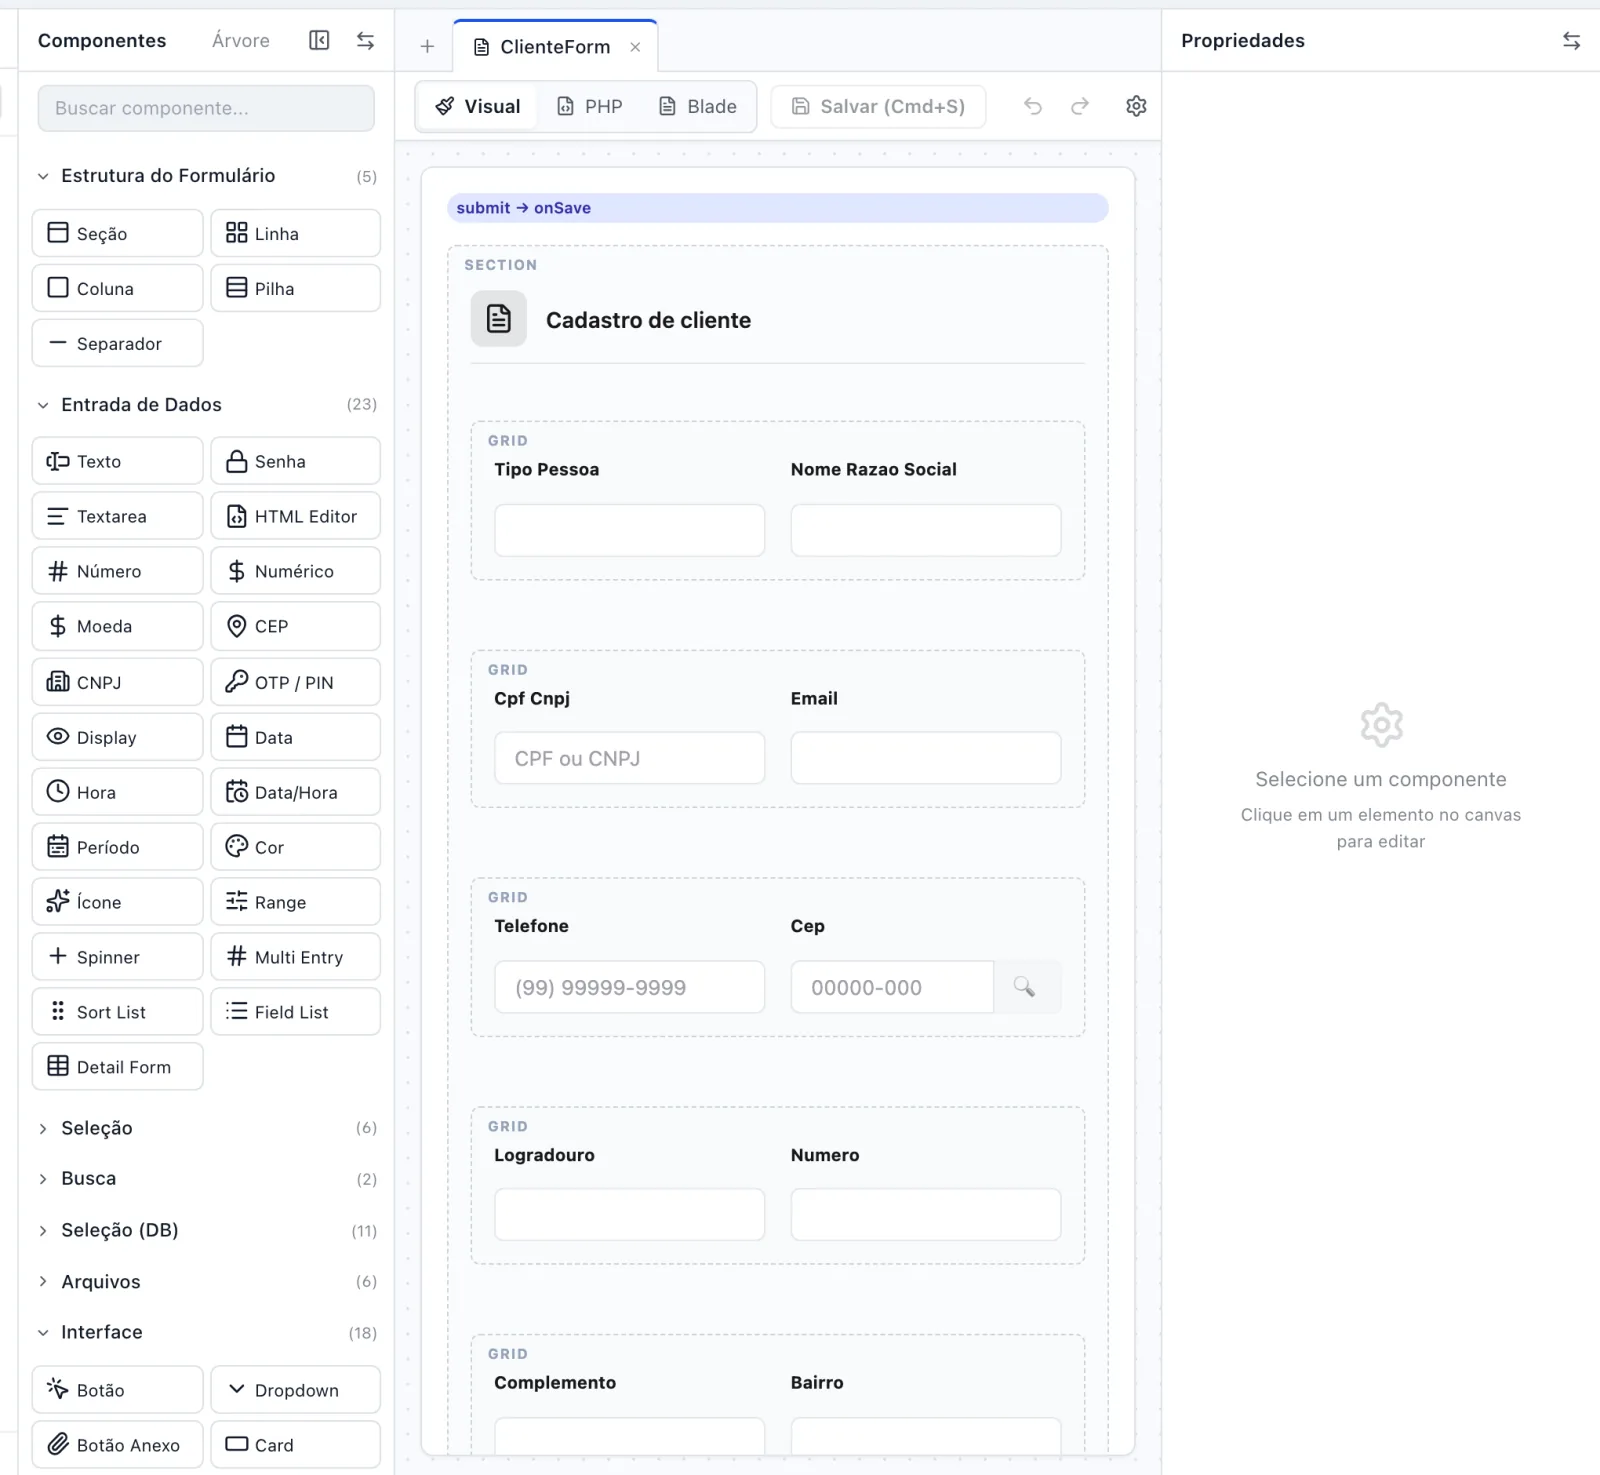Select the Pilha component
Viewport: 1600px width, 1475px height.
click(295, 288)
